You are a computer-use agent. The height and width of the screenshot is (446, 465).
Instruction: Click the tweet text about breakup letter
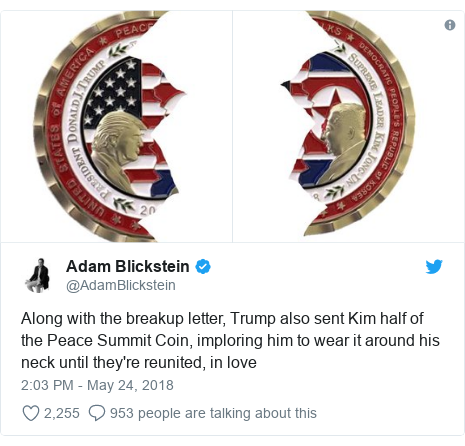[230, 340]
